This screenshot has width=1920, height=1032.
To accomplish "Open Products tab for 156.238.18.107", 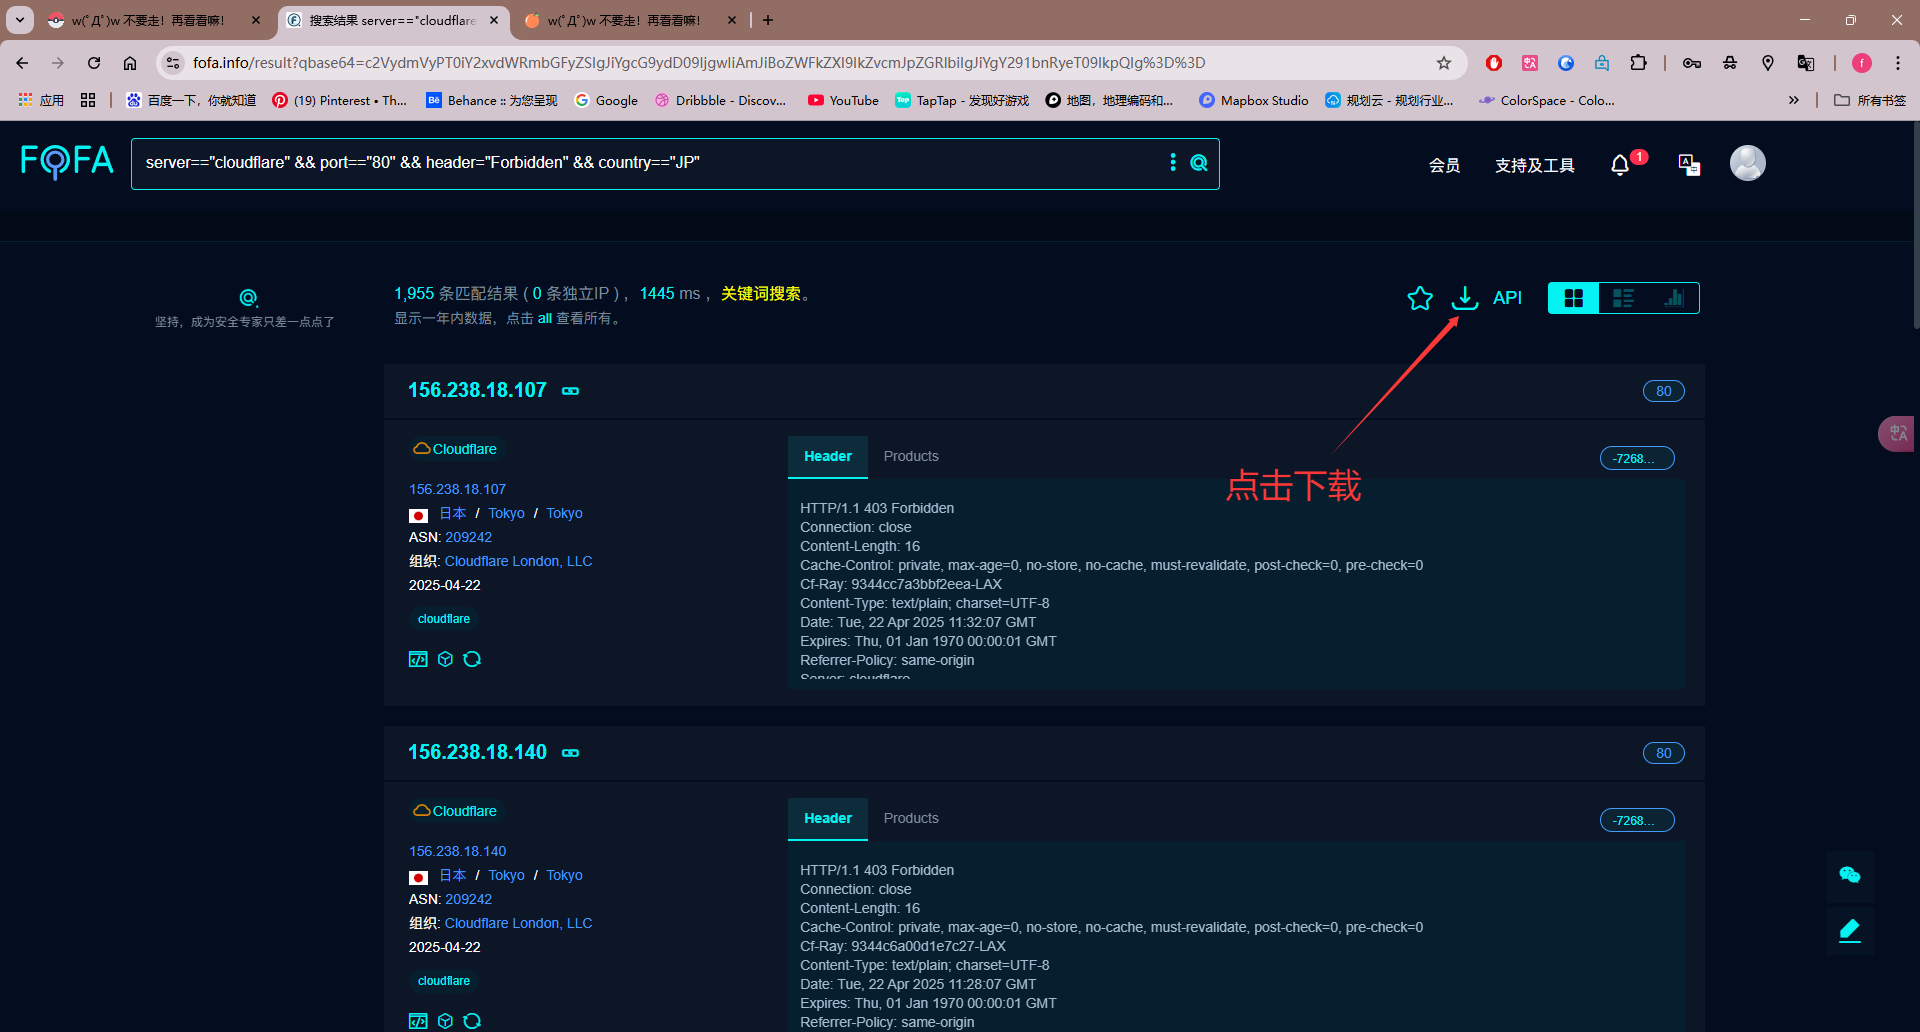I will pyautogui.click(x=910, y=456).
